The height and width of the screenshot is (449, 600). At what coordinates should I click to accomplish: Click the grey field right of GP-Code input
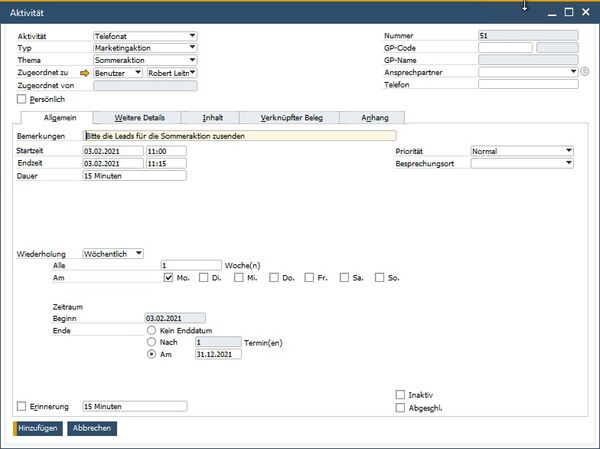[x=557, y=47]
